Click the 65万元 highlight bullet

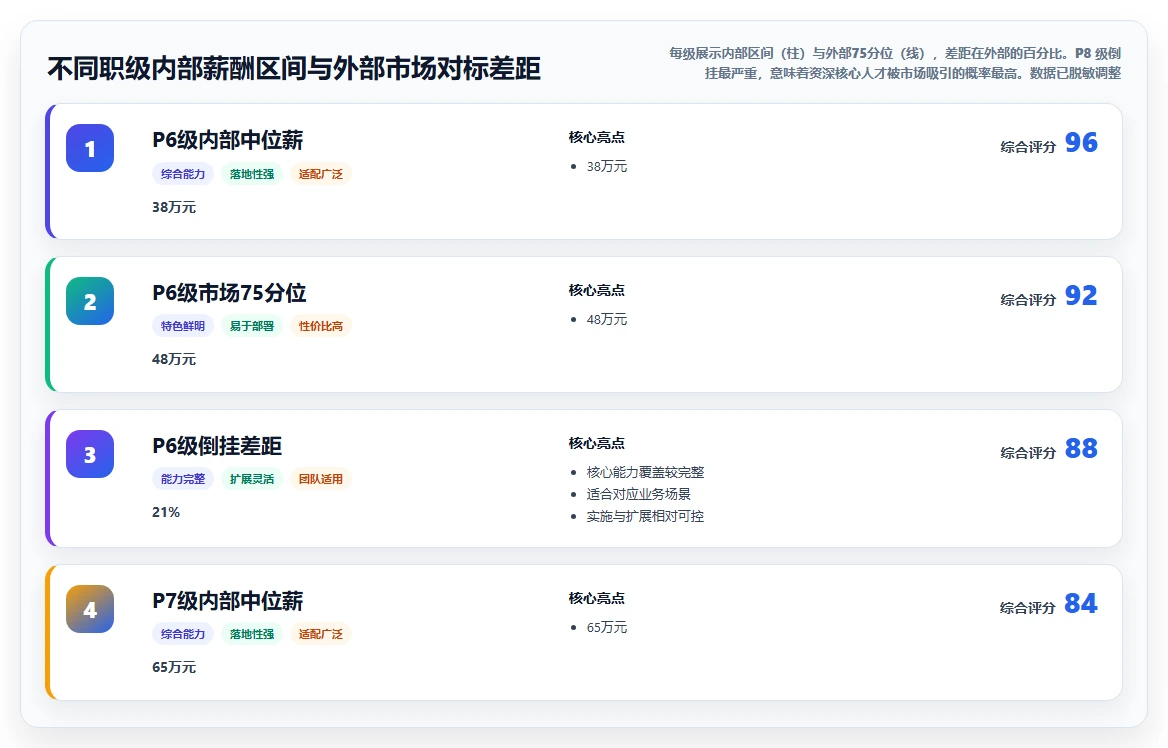[607, 627]
